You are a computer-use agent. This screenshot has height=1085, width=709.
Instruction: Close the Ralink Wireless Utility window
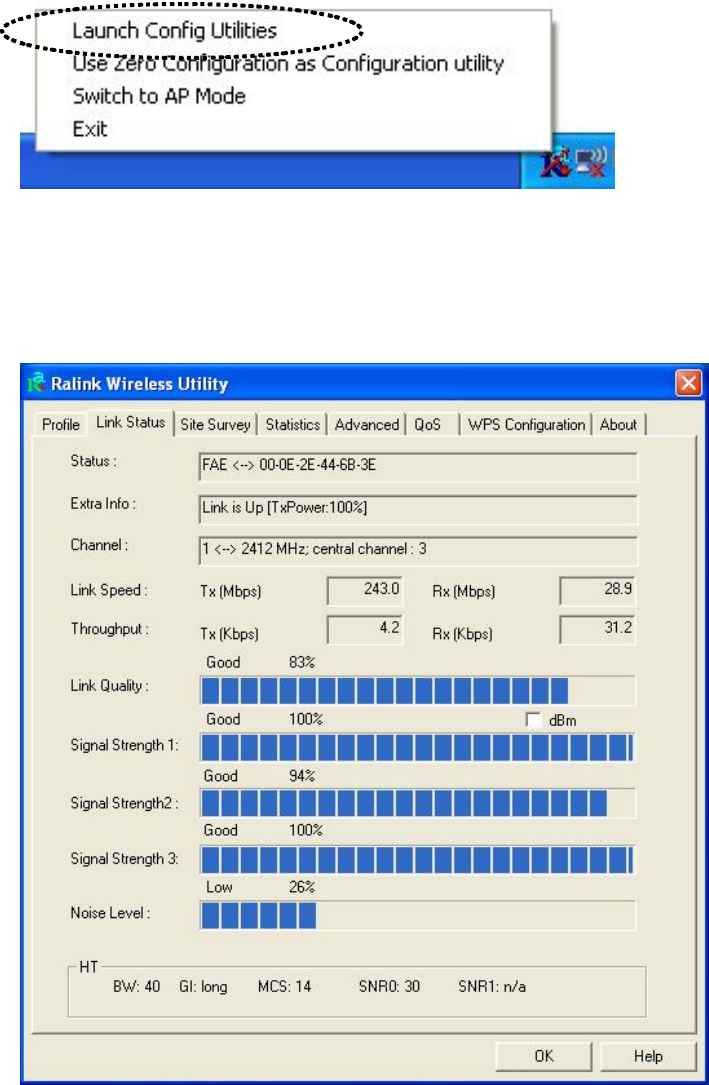click(x=688, y=383)
